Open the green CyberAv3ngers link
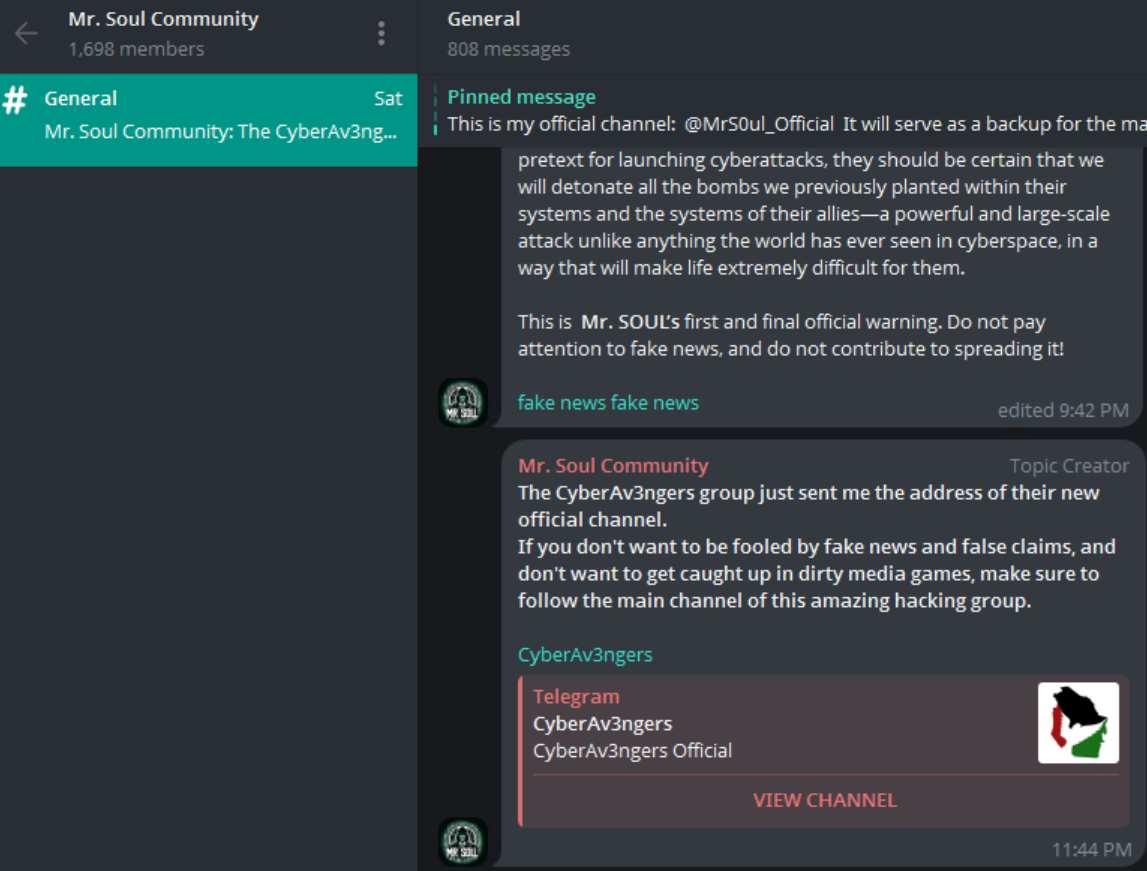The height and width of the screenshot is (871, 1147). click(x=584, y=655)
